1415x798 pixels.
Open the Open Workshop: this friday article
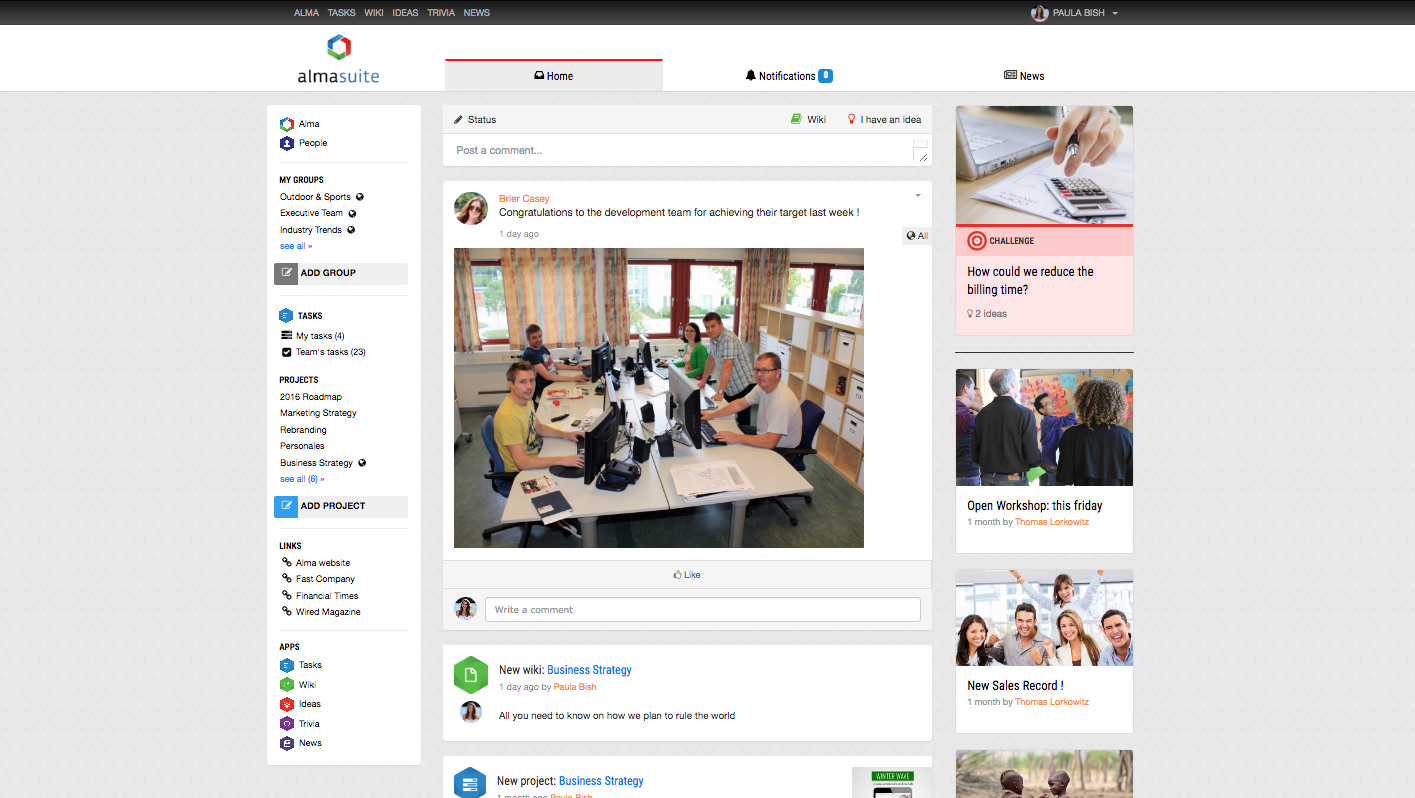1035,506
